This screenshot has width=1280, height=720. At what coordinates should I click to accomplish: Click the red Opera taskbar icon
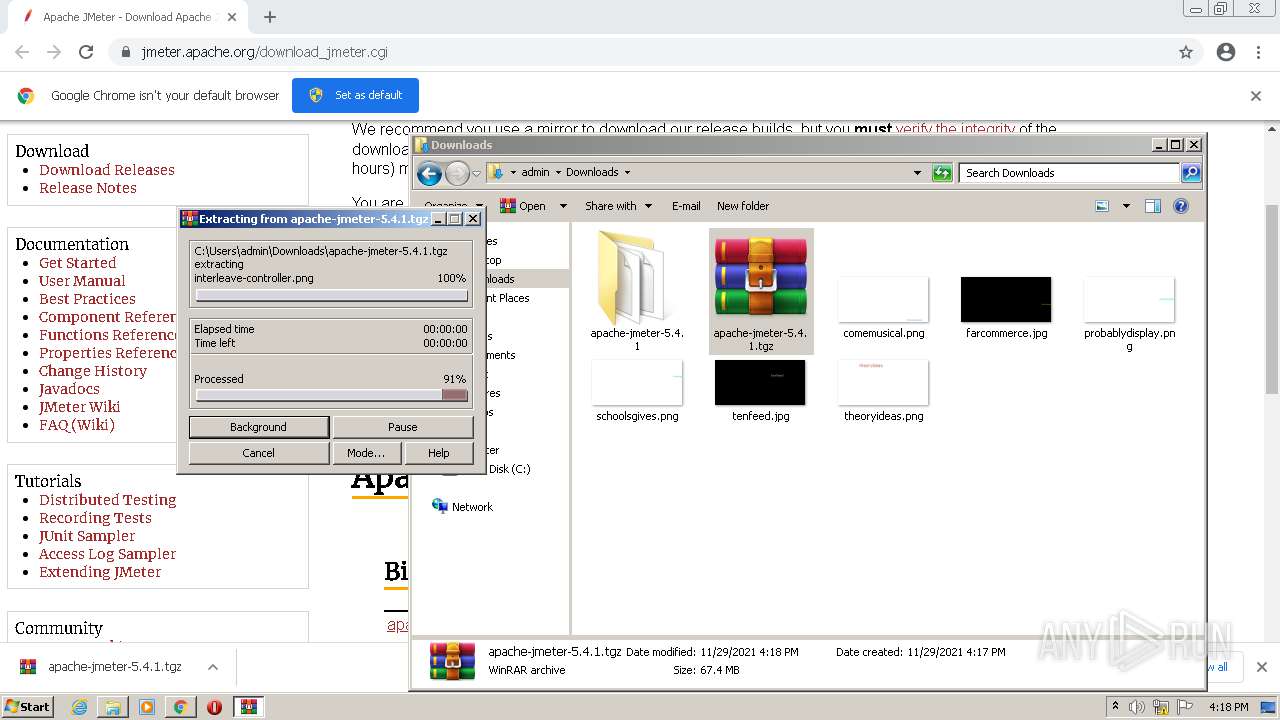pos(214,707)
